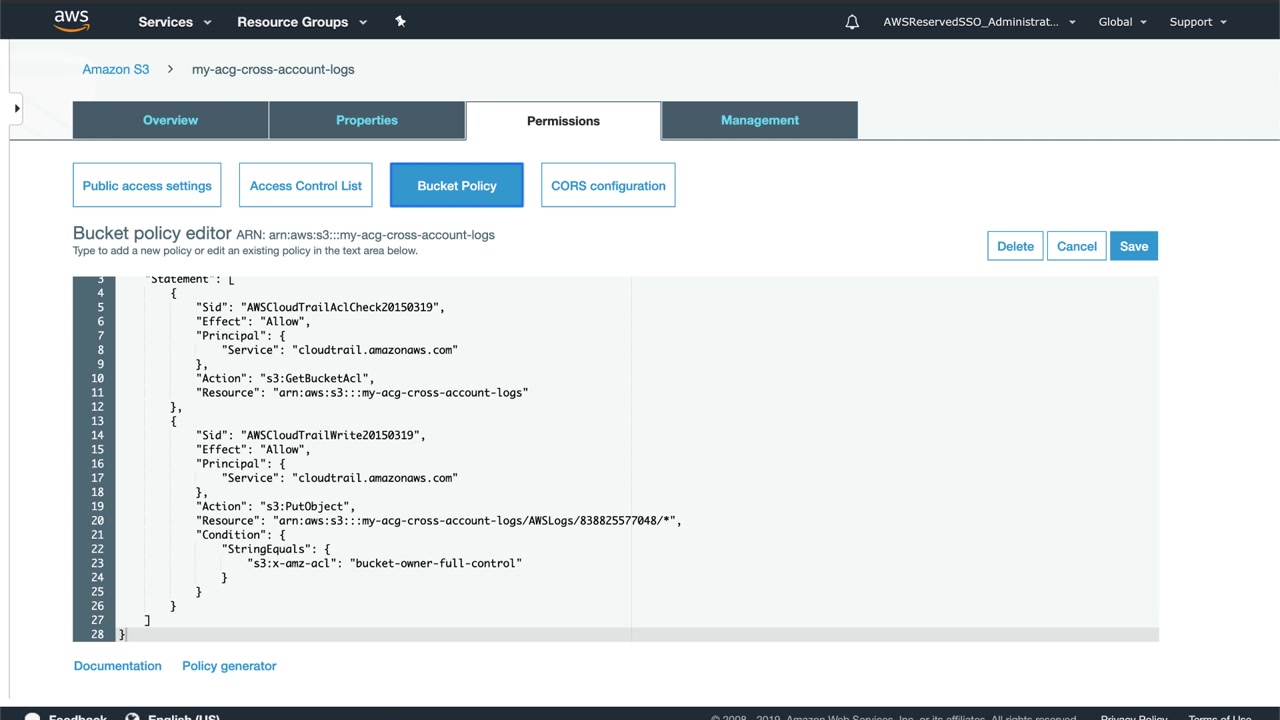Go back to Amazon S3 via breadcrumb
The image size is (1280, 720).
[x=116, y=69]
